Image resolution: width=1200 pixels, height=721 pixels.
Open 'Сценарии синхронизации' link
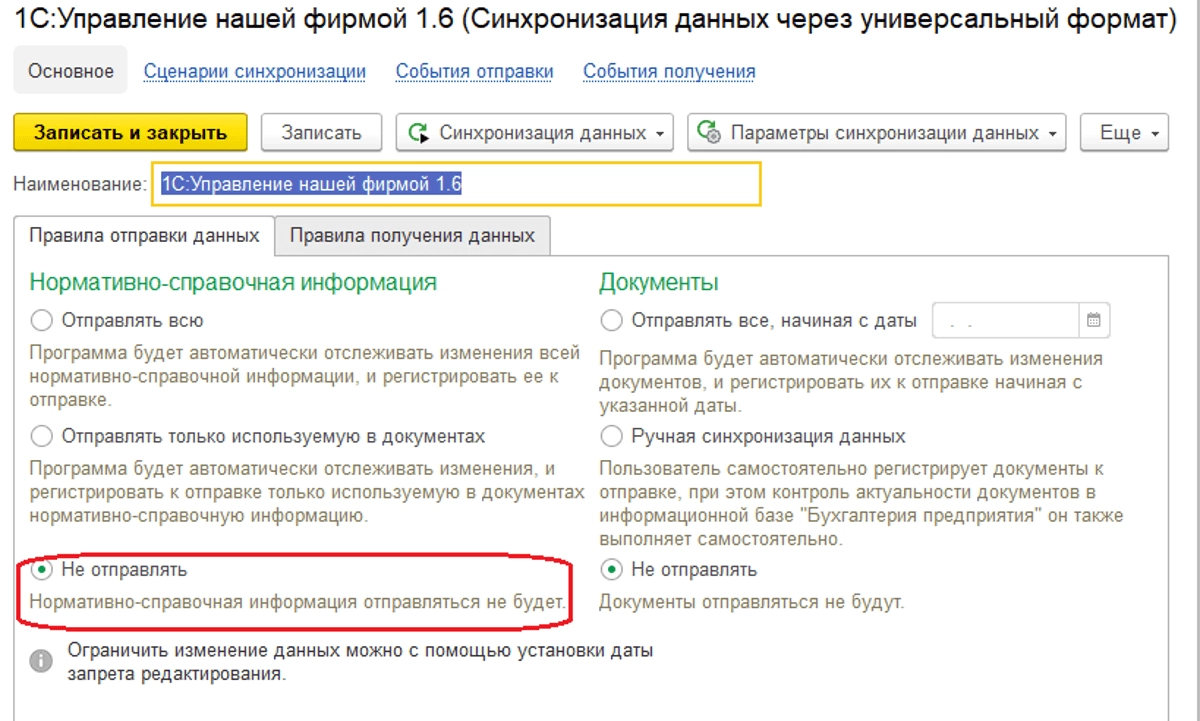[255, 72]
